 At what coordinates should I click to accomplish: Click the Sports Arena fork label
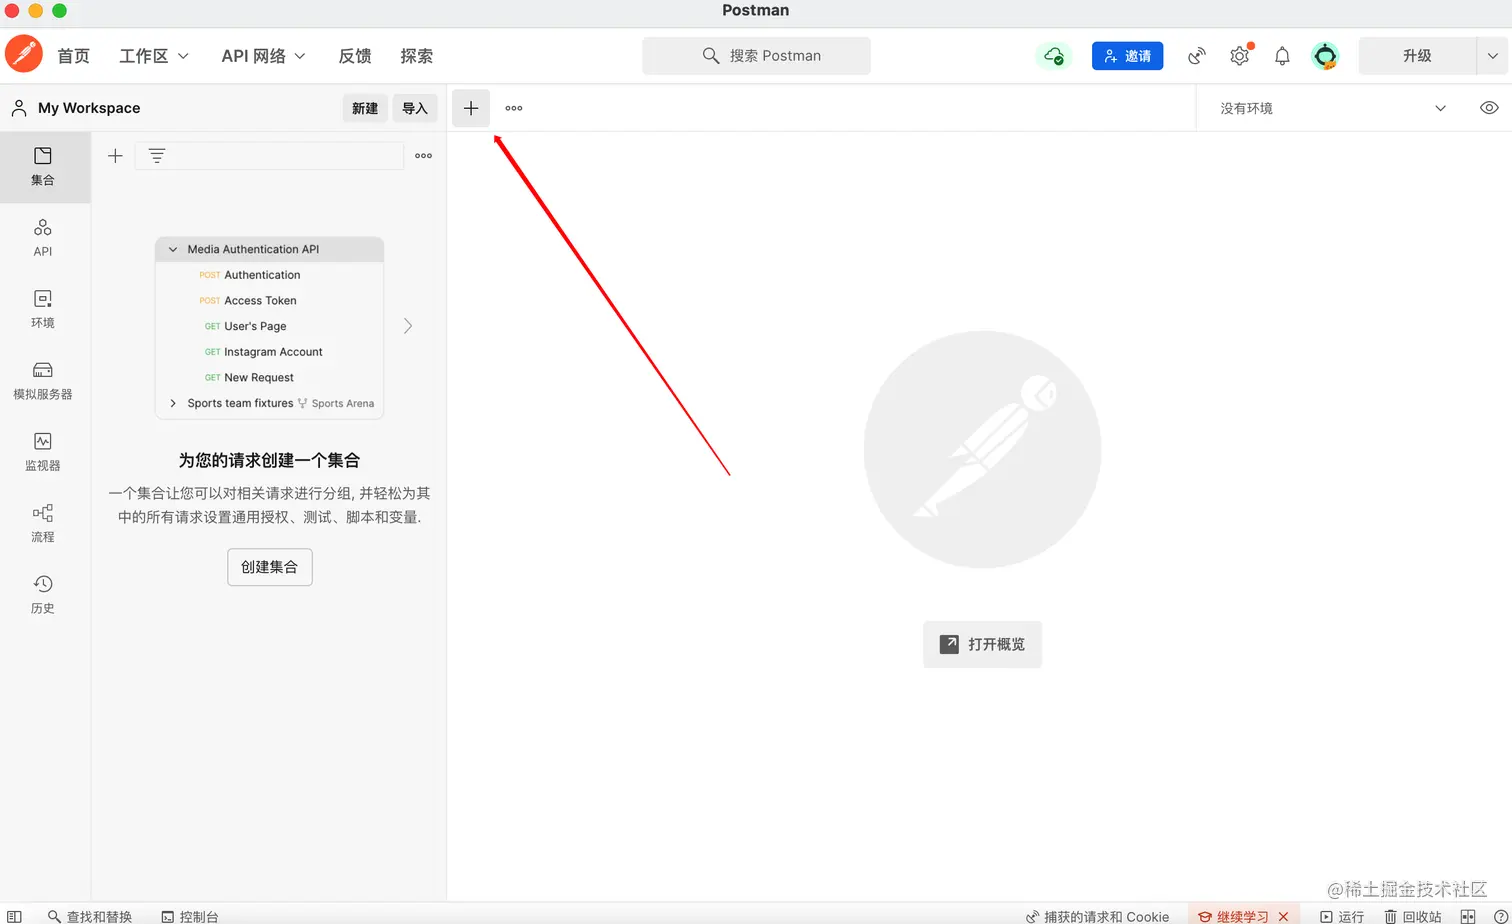336,404
